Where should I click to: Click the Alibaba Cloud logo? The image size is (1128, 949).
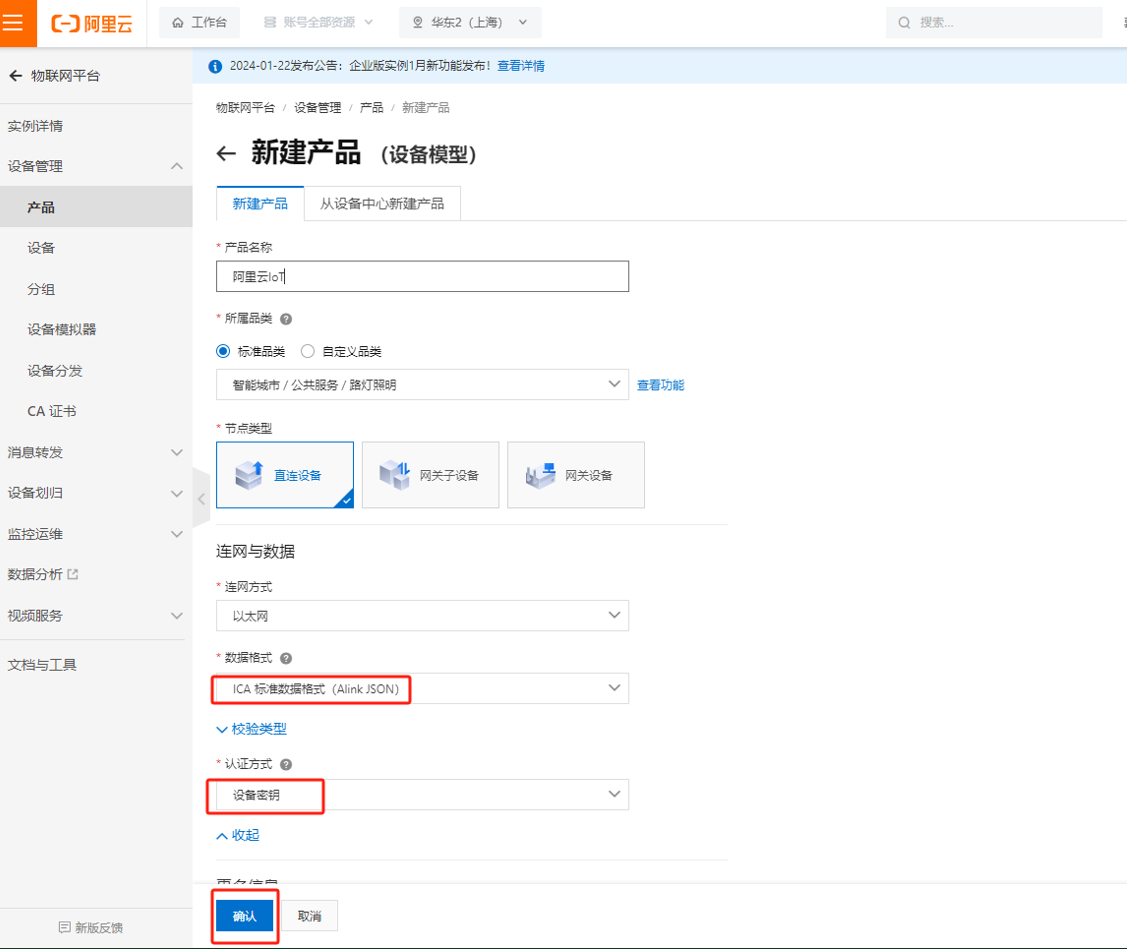[91, 22]
